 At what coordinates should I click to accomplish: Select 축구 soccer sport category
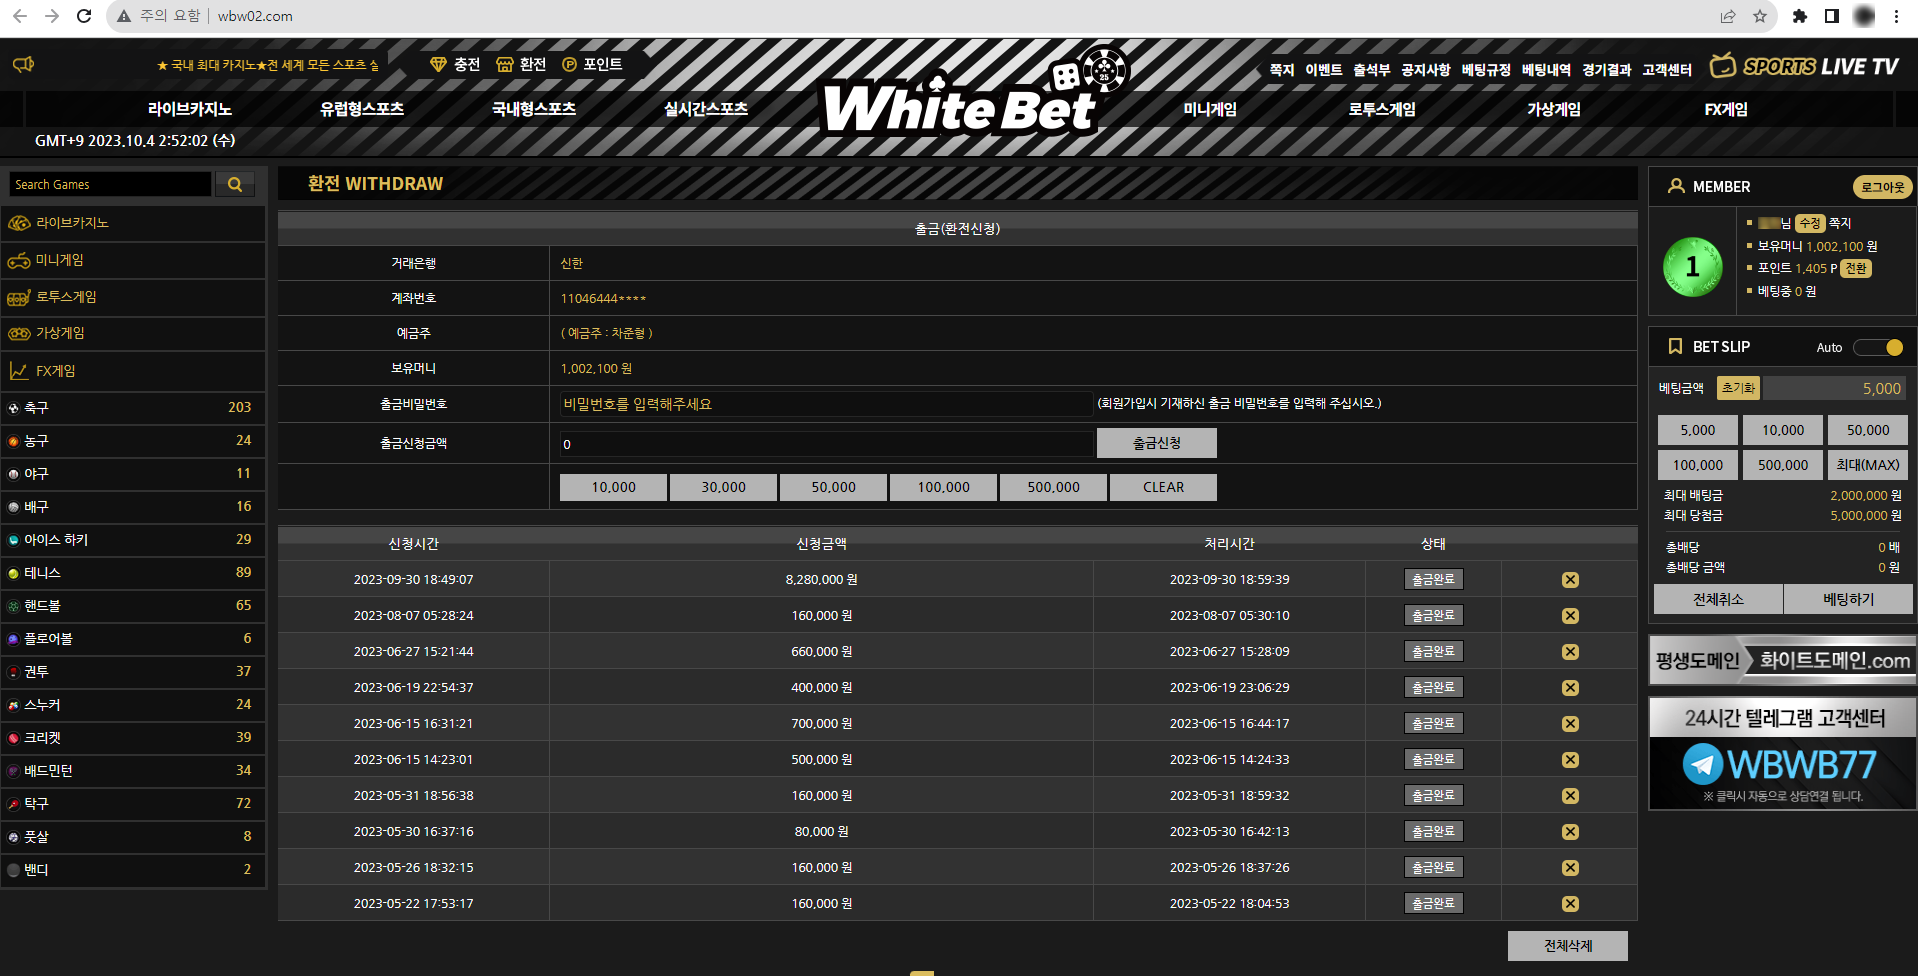133,407
